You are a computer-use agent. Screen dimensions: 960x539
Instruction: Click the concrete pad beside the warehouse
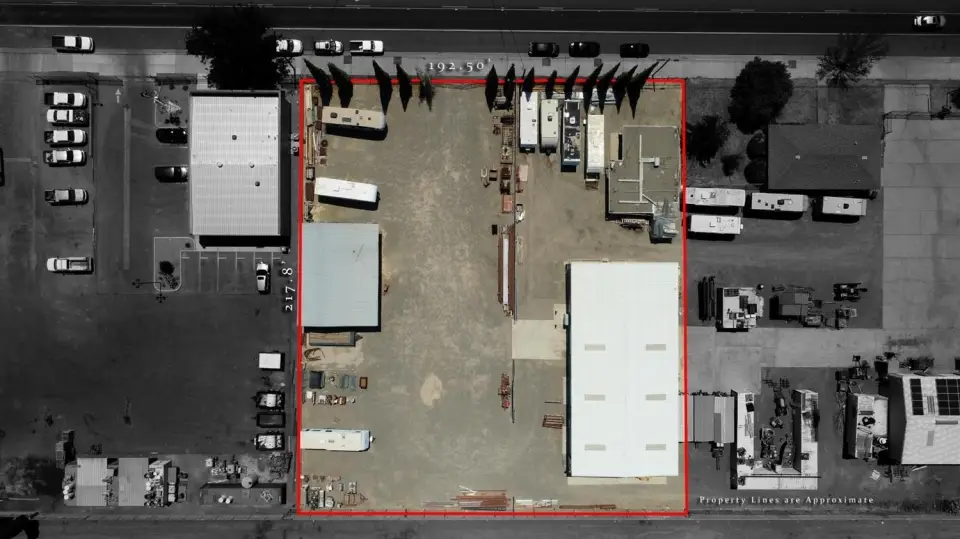[538, 338]
